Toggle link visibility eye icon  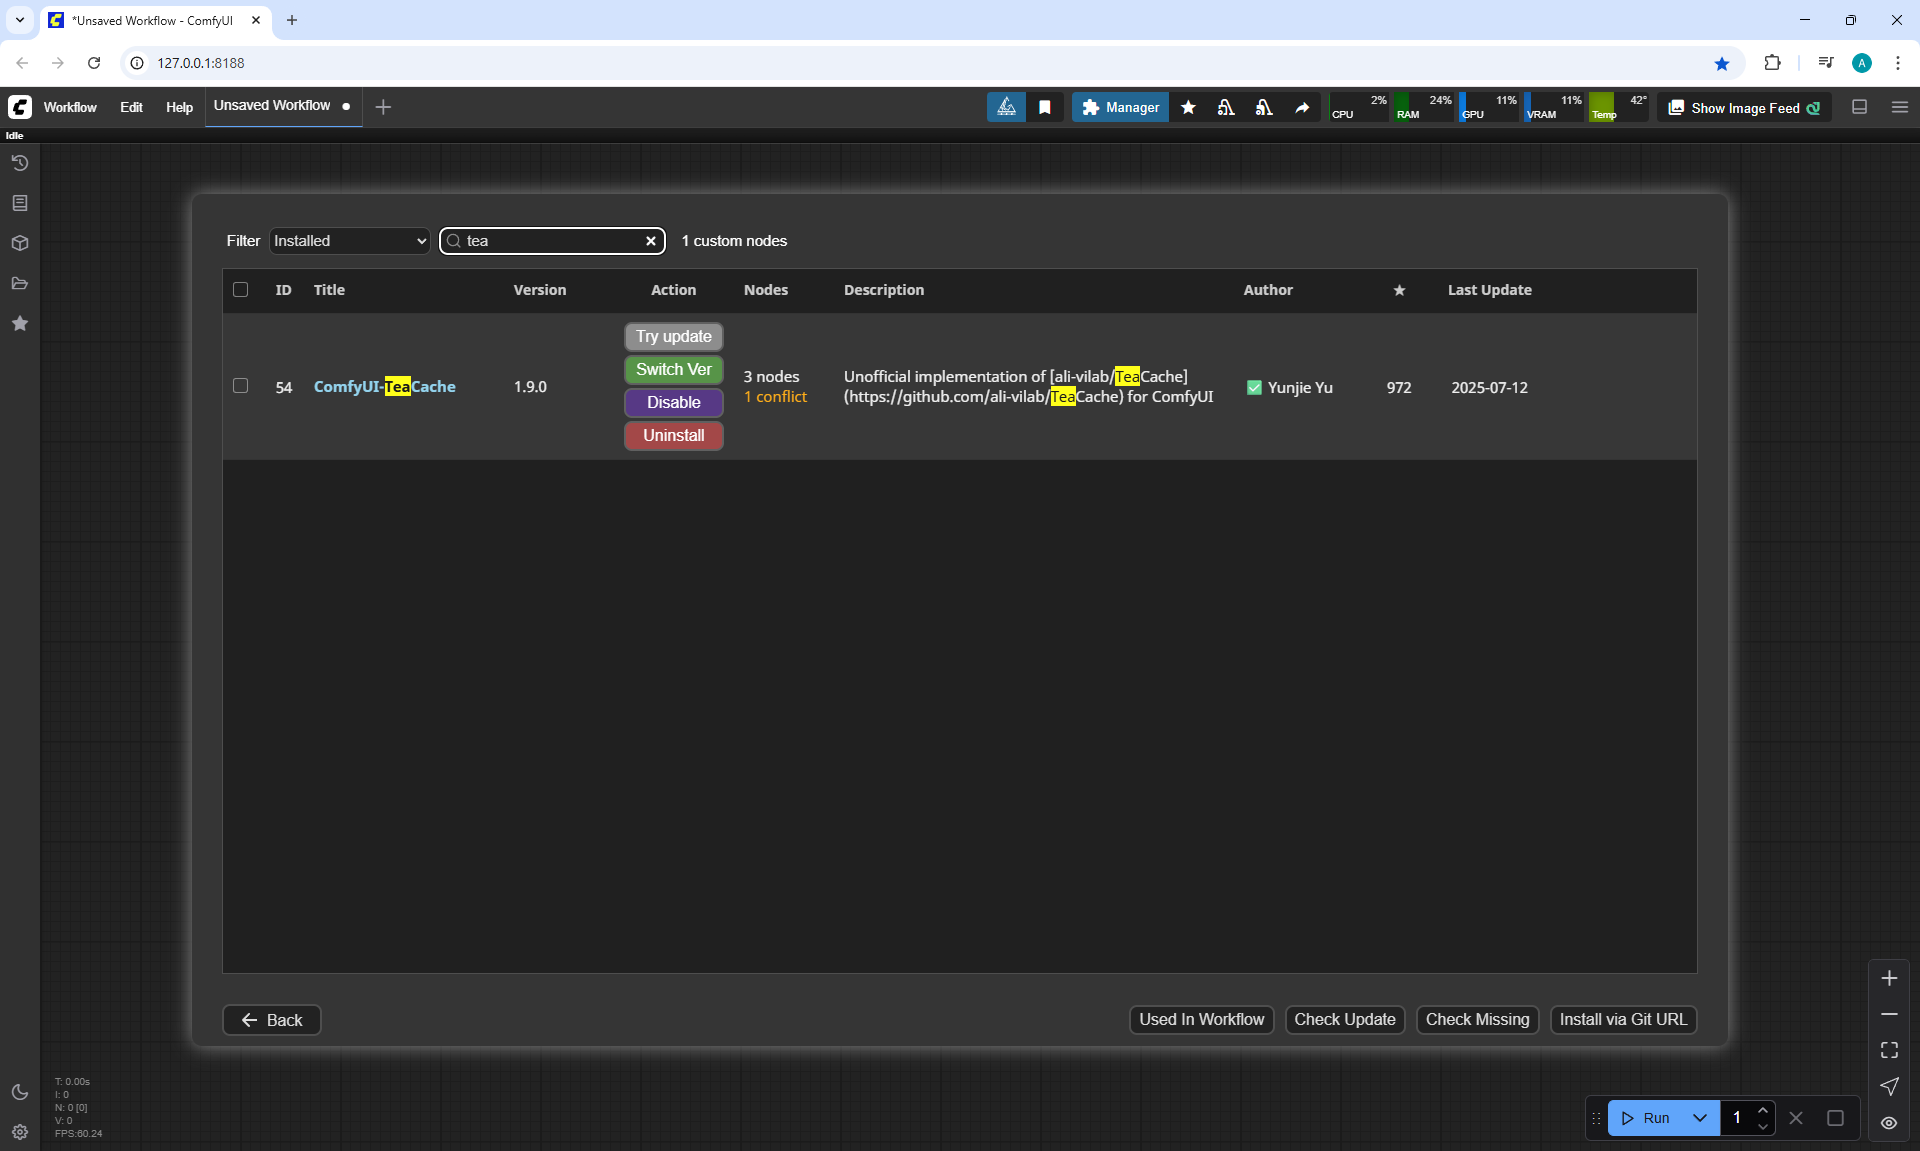[1889, 1123]
